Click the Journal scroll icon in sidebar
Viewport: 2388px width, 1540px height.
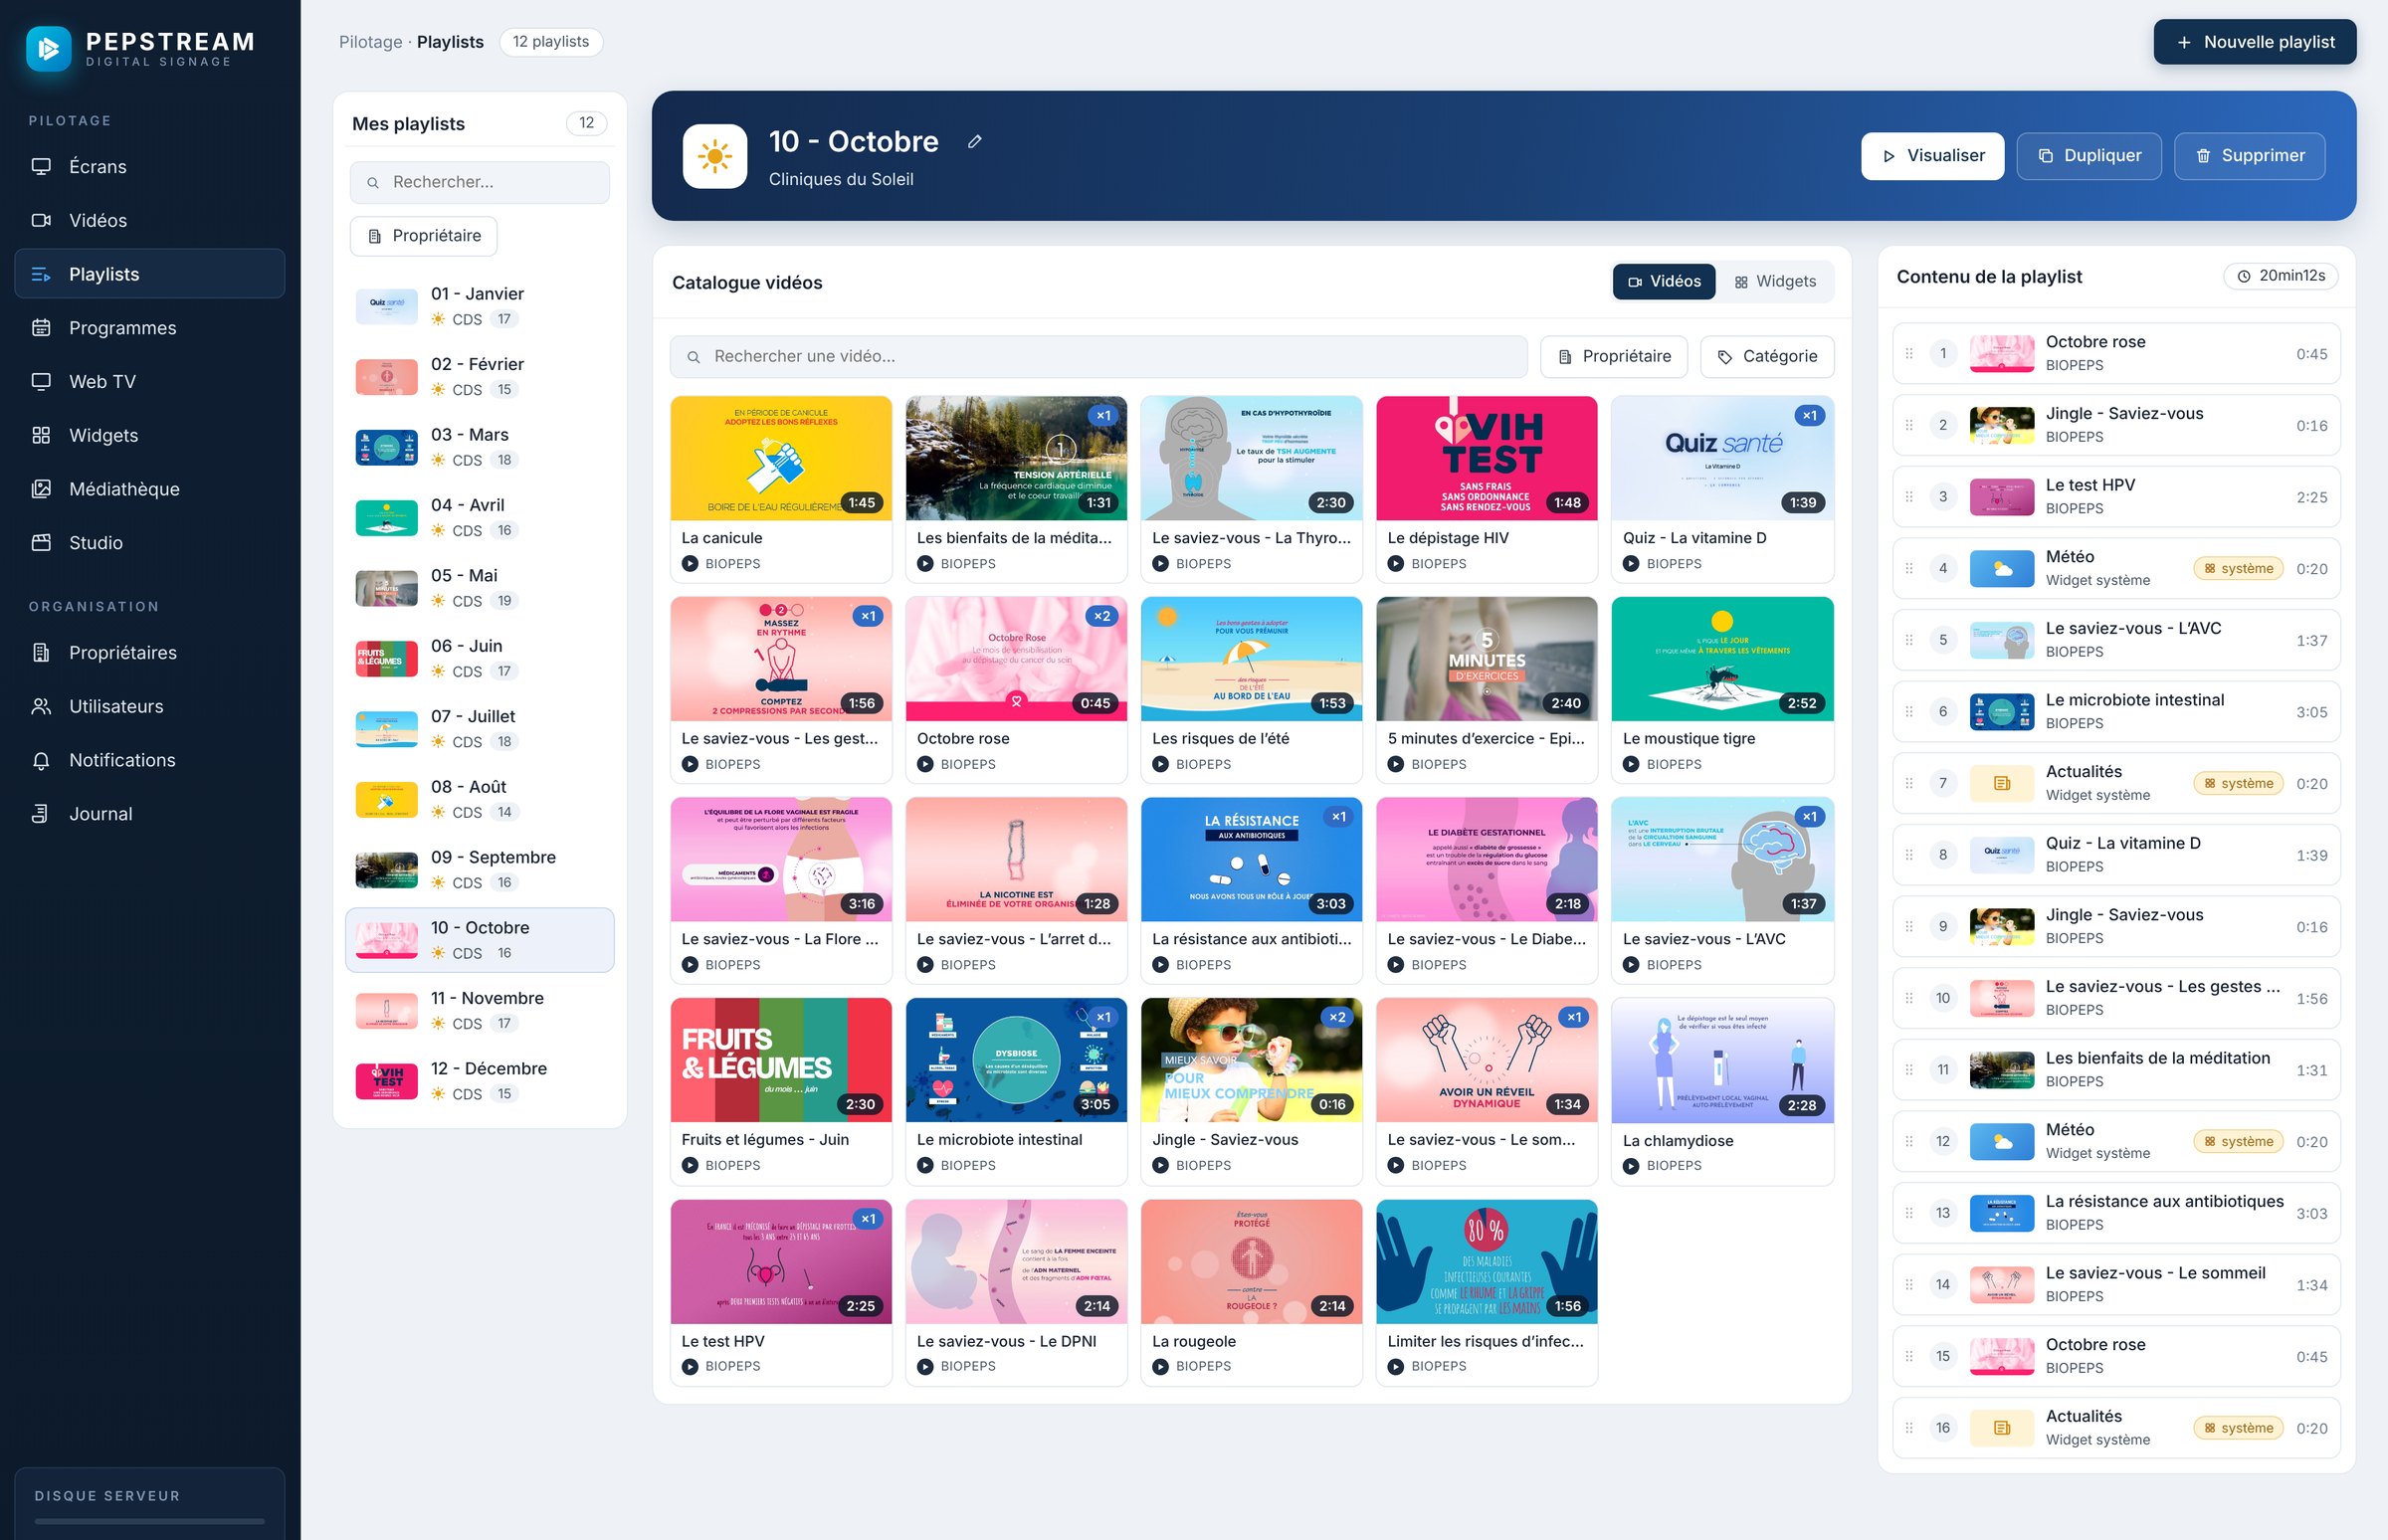41,814
